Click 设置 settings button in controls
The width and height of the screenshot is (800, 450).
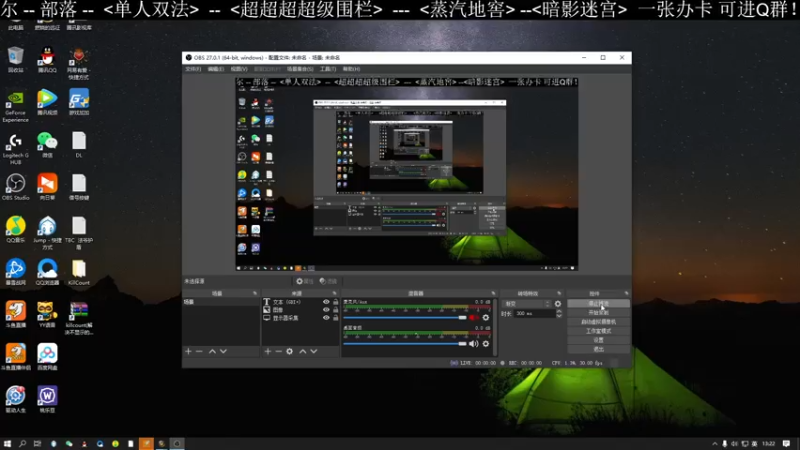(598, 340)
